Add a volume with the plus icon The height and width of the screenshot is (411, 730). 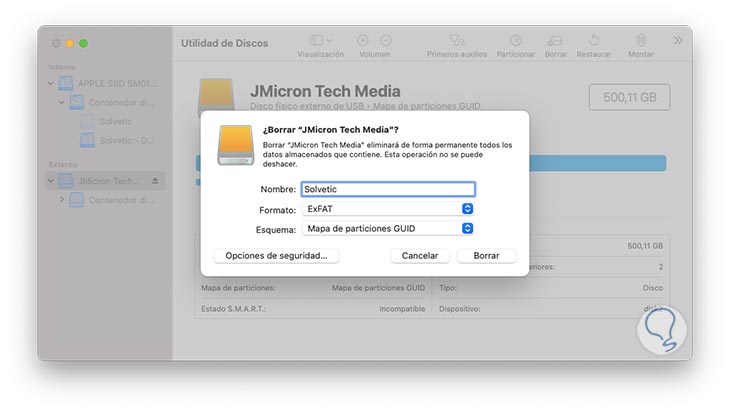point(363,40)
